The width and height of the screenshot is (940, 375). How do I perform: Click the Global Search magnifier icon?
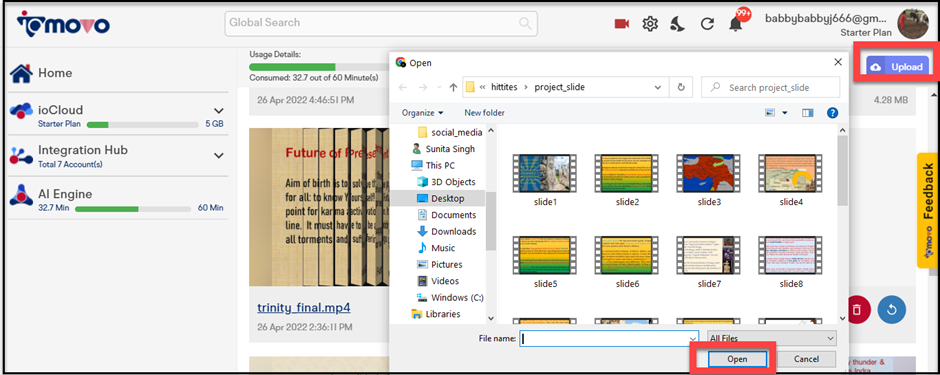click(x=525, y=23)
